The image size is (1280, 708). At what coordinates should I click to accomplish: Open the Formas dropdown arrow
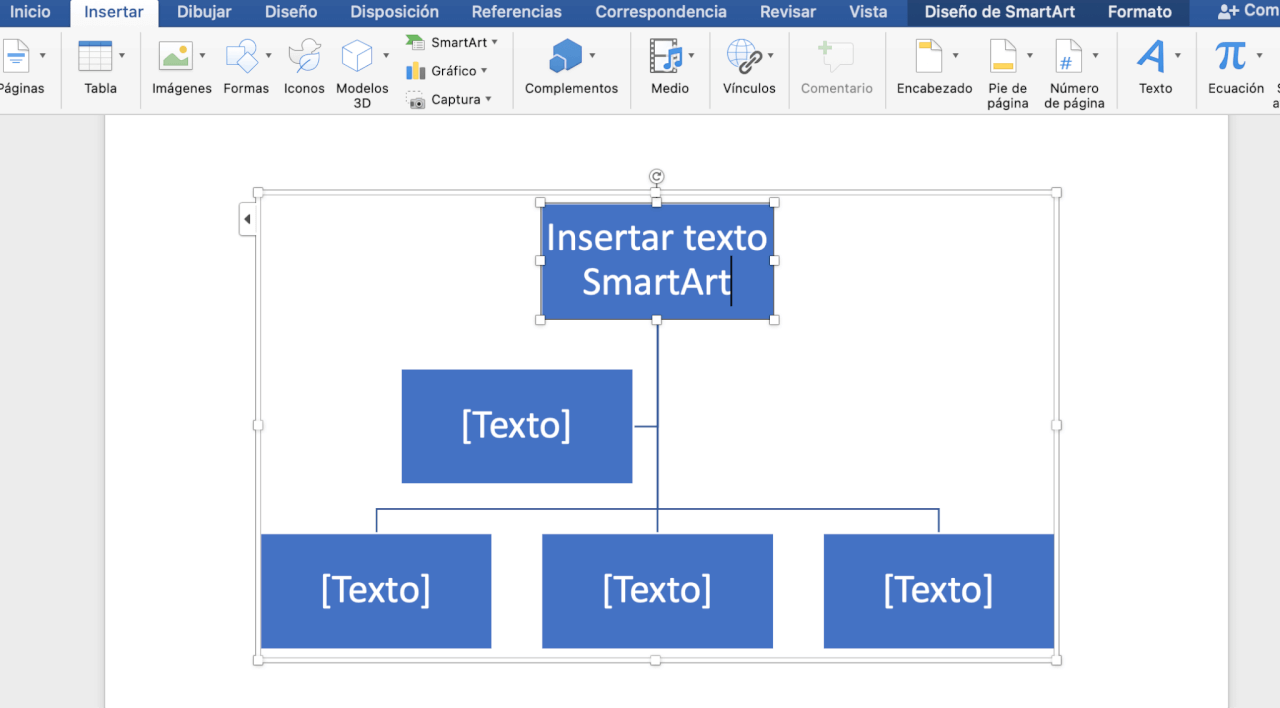(268, 56)
